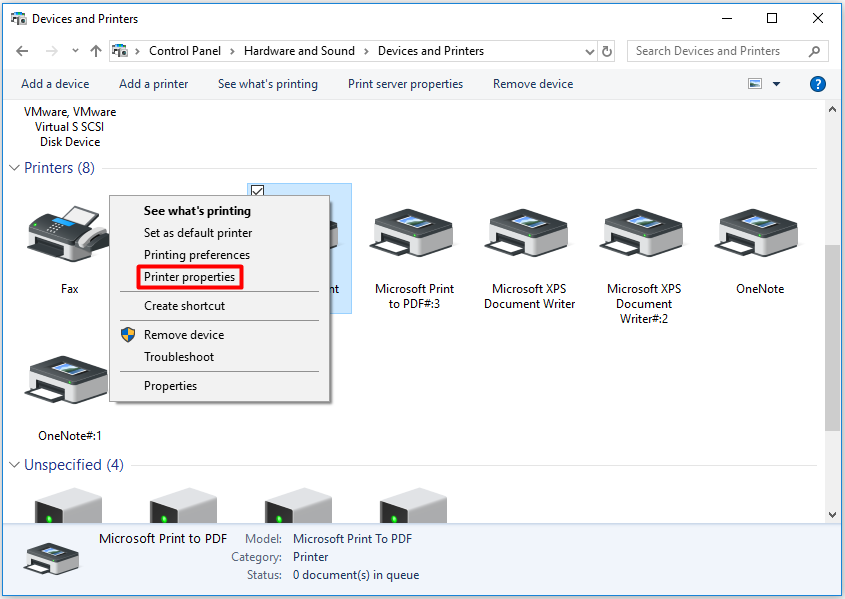Navigate to Control Panel breadcrumb

(x=185, y=51)
